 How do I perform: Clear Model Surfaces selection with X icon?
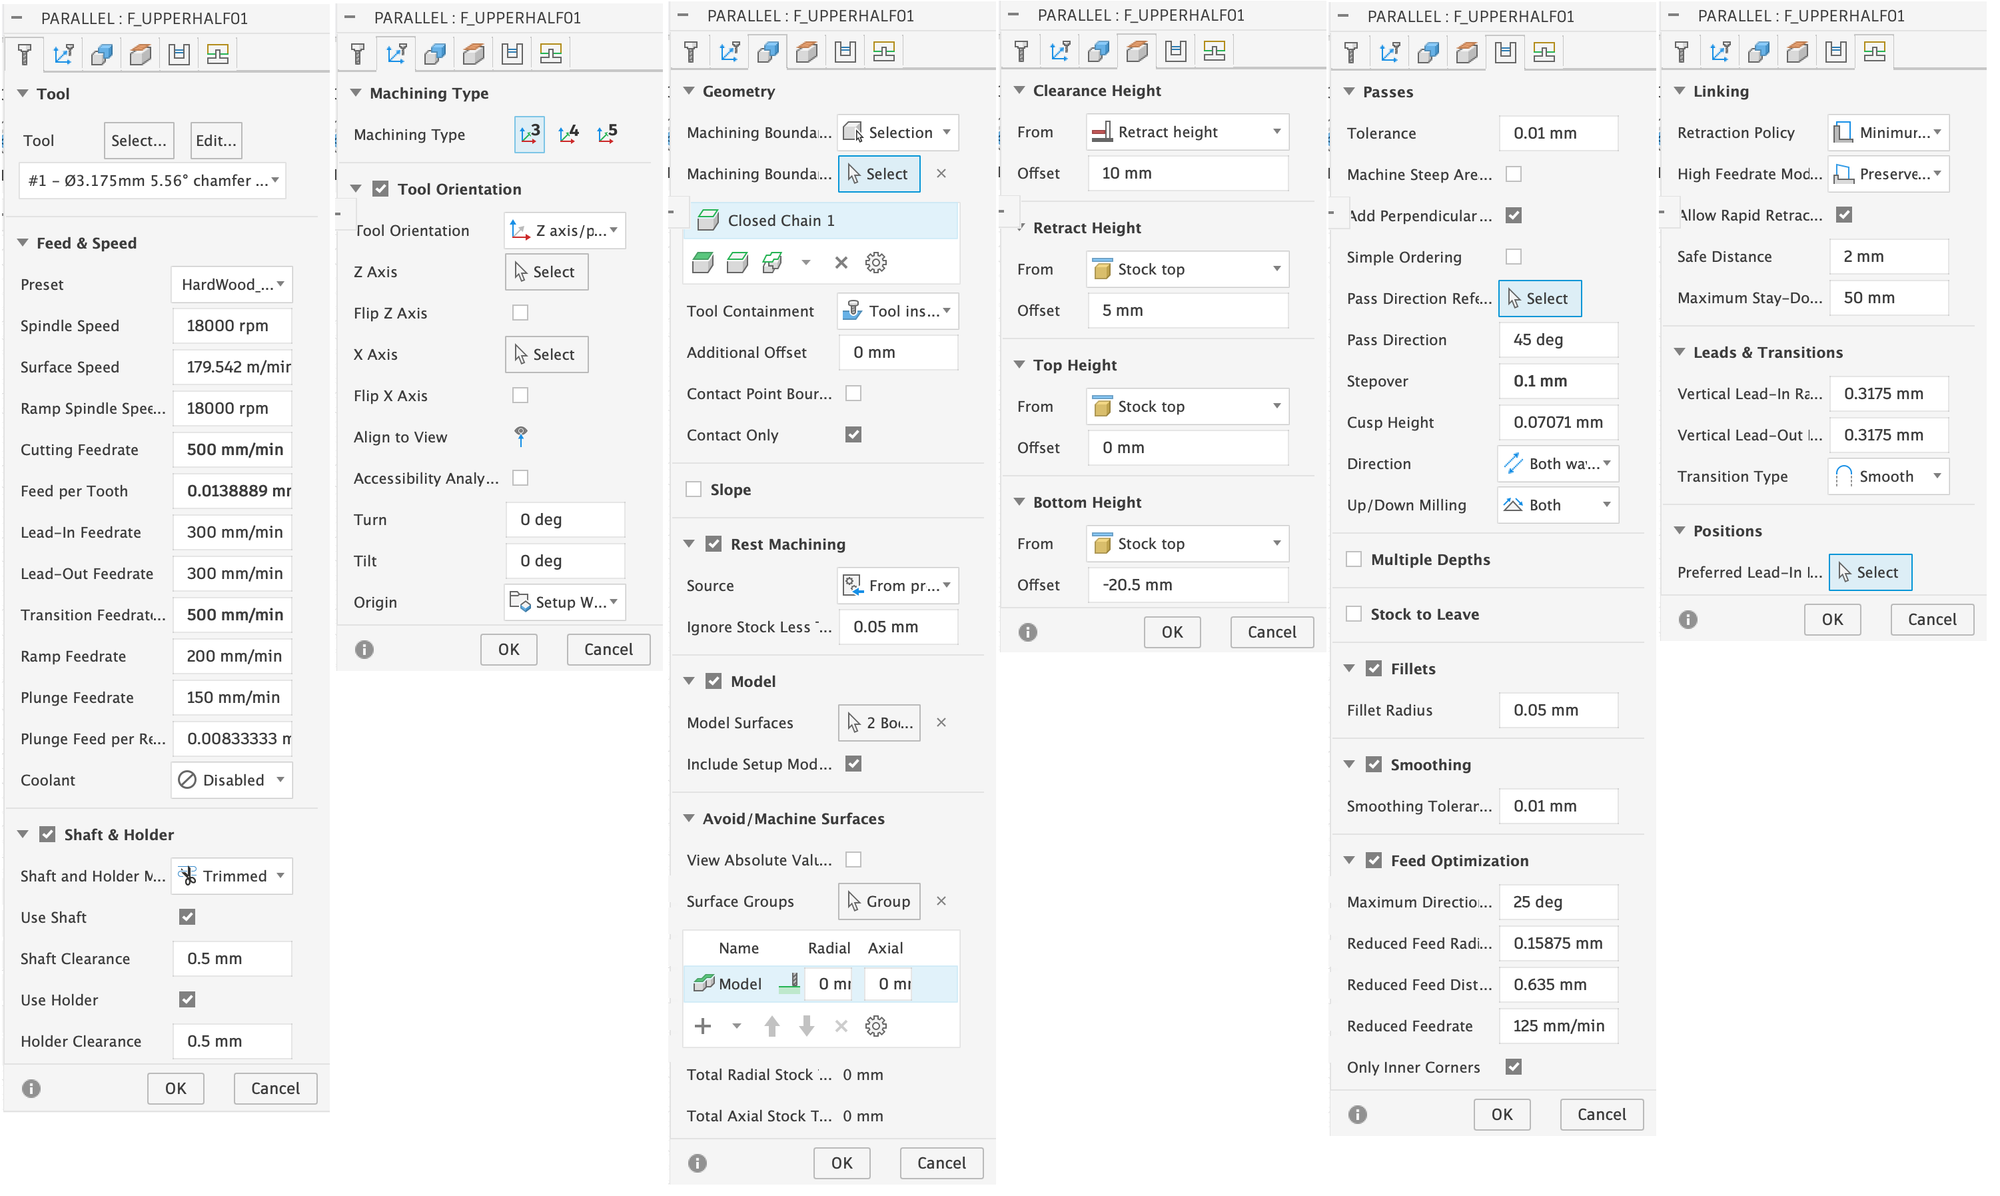941,723
